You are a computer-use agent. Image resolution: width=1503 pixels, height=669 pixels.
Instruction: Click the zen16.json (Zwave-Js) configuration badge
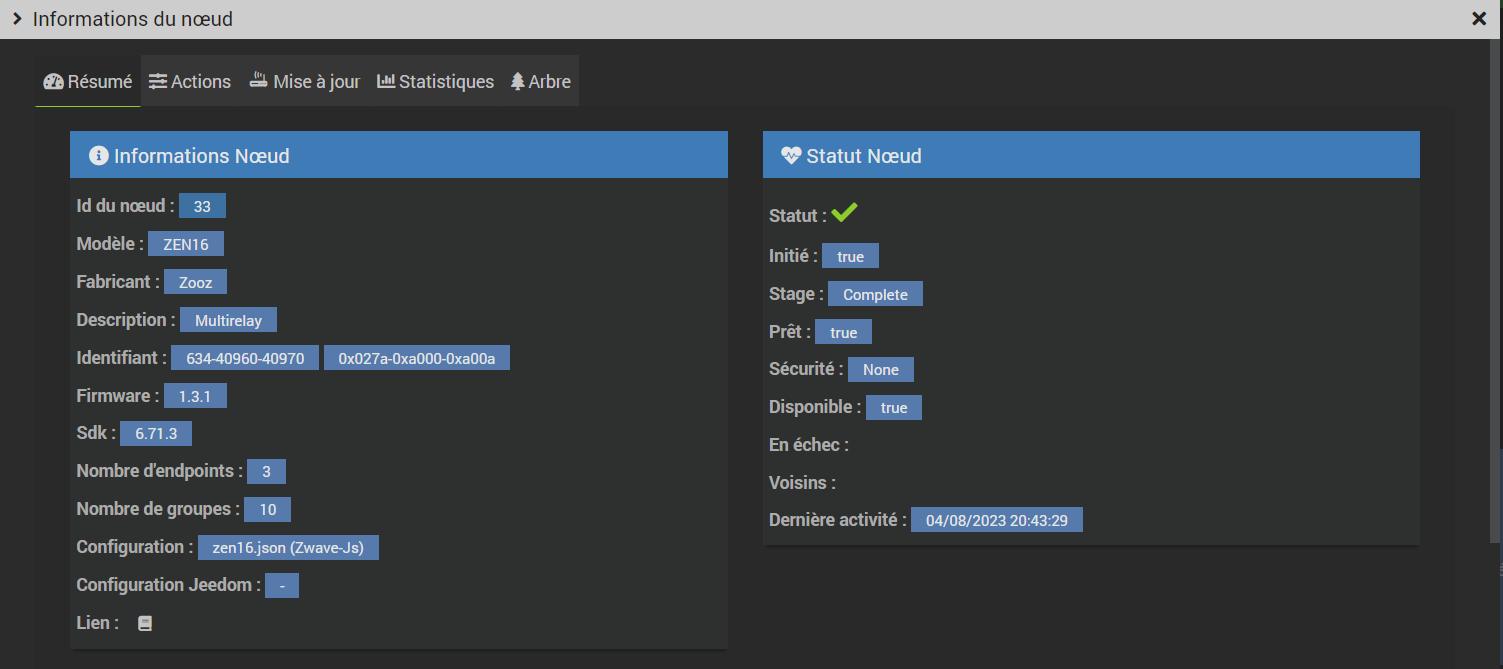click(x=288, y=548)
